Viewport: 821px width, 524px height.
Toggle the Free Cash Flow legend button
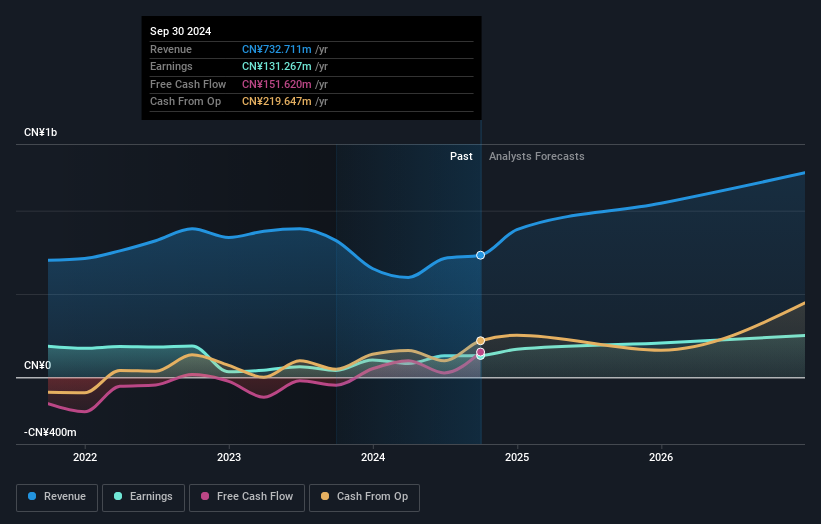pos(247,497)
